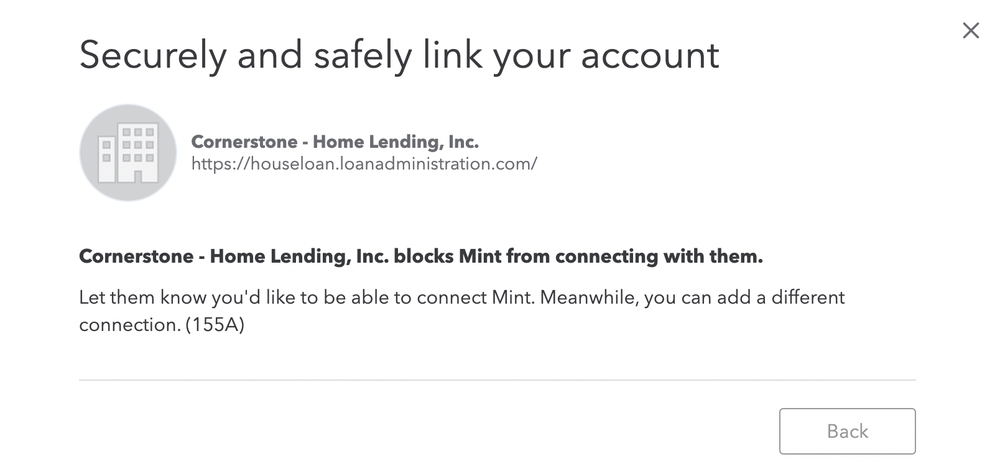The width and height of the screenshot is (1000, 467).
Task: Close the link account dialog
Action: [x=970, y=31]
